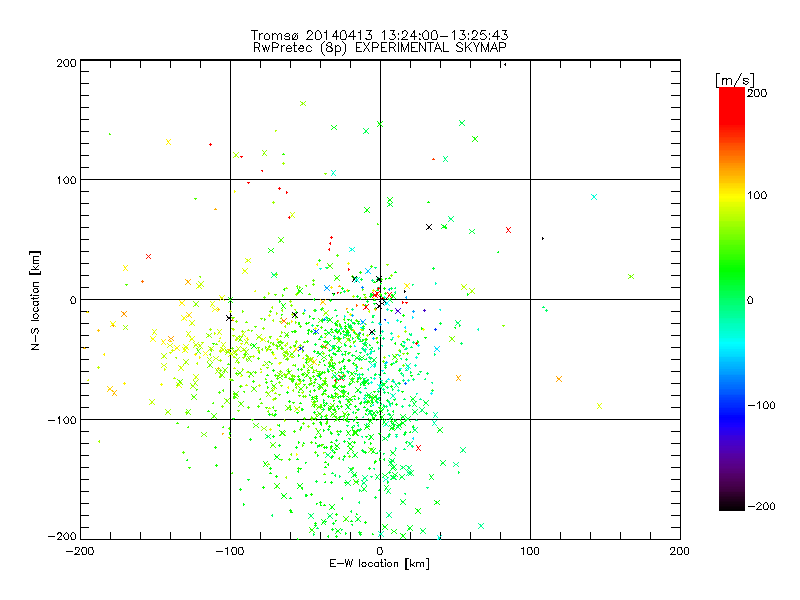This screenshot has height=600, width=800.
Task: Click the '[m/s]' colorbar unit label
Action: click(735, 80)
